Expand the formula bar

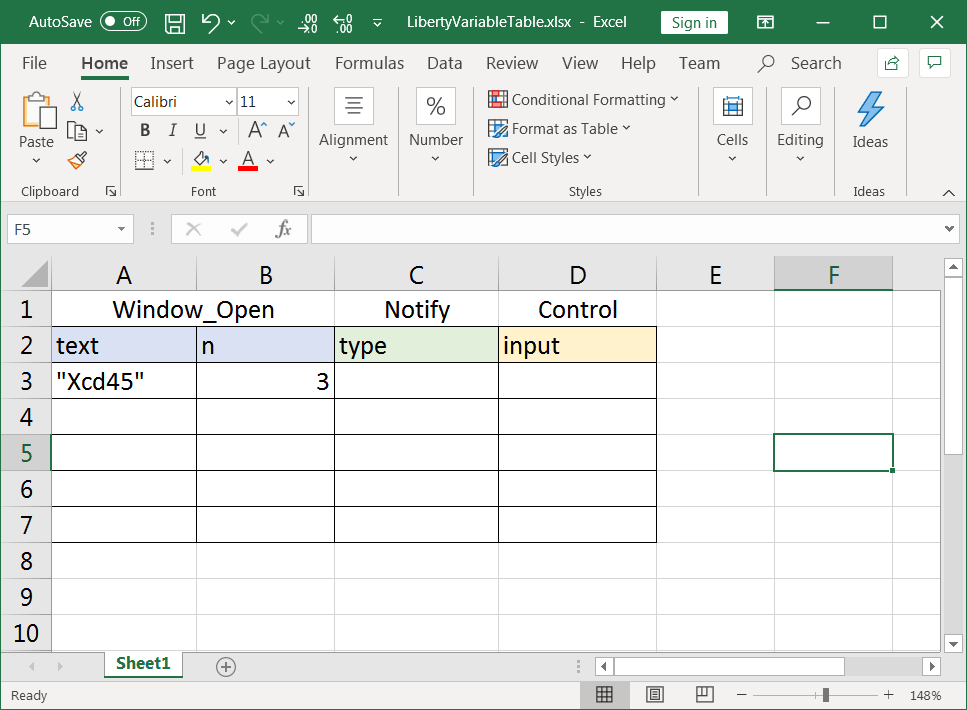click(x=949, y=229)
